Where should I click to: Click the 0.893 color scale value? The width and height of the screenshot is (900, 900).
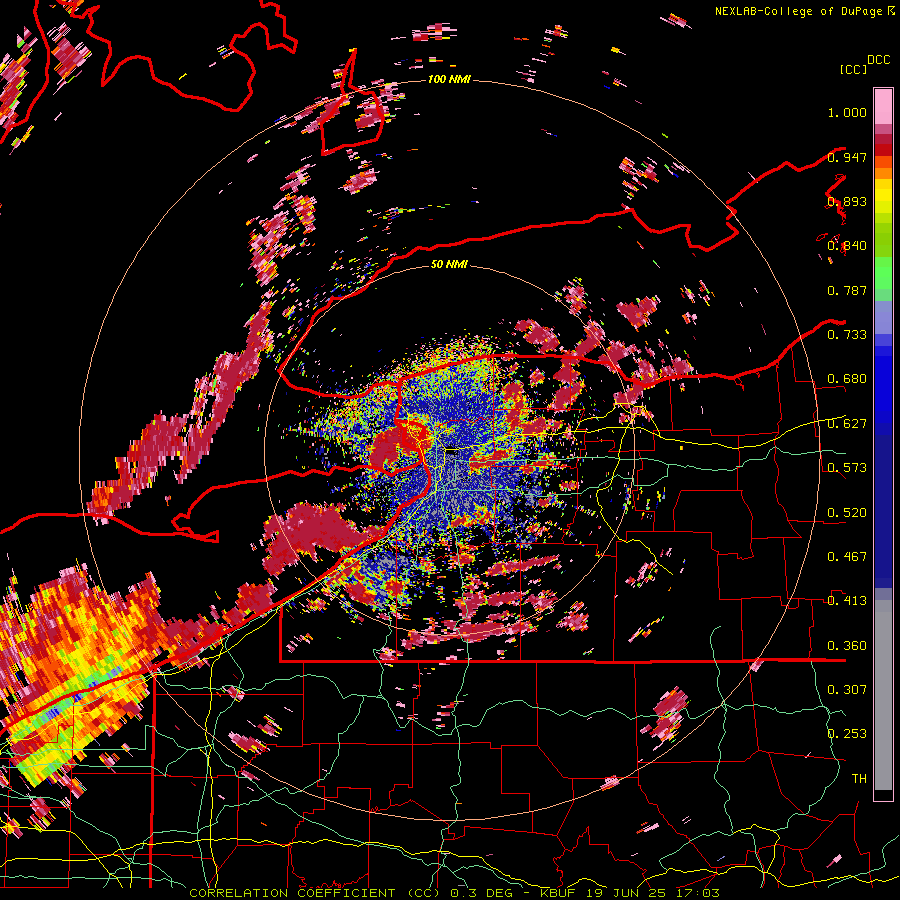pyautogui.click(x=847, y=201)
